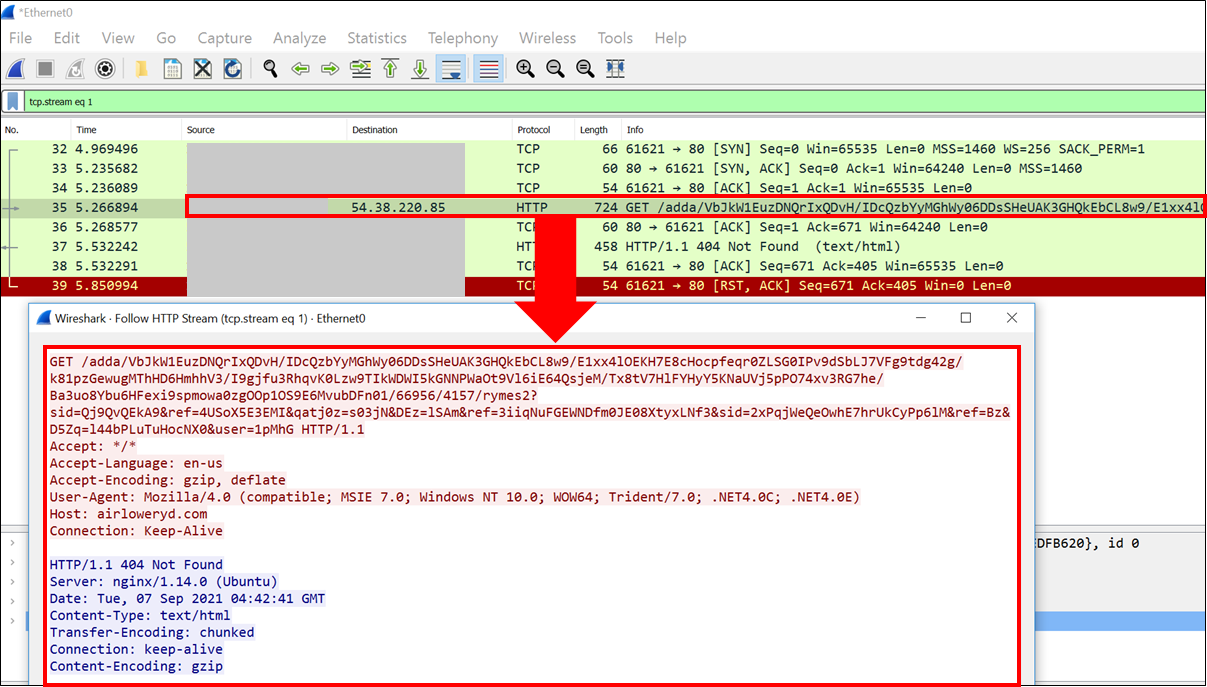
Task: Click the stop capture square icon
Action: tap(45, 69)
